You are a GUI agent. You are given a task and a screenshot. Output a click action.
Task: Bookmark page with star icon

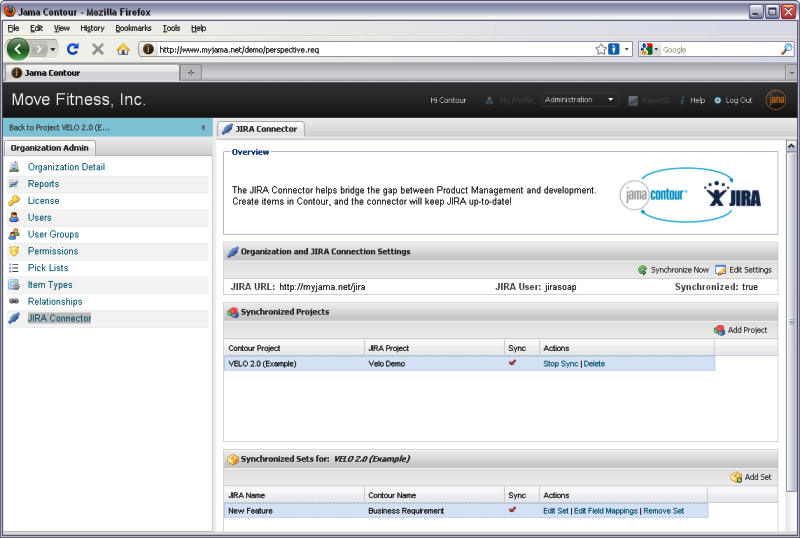(x=601, y=49)
